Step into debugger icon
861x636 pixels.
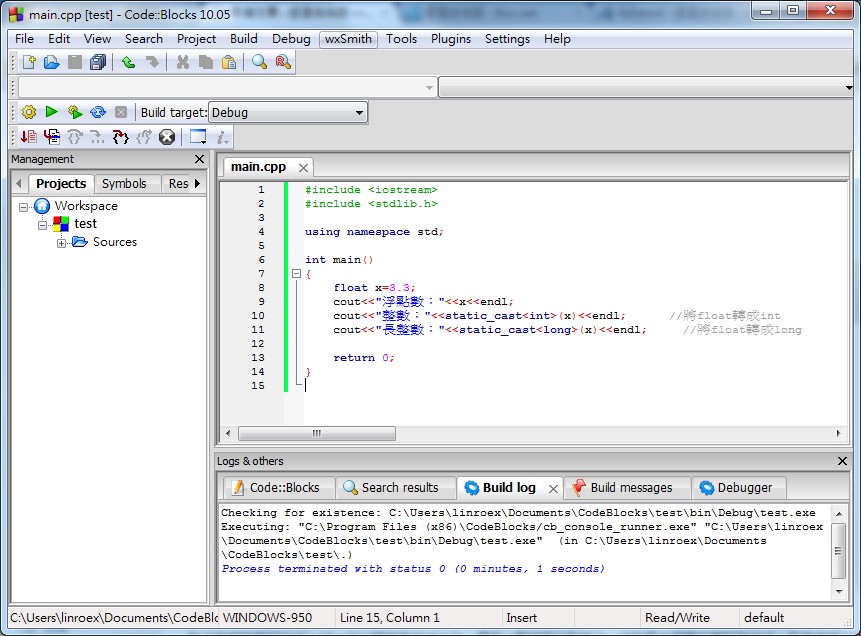click(120, 137)
